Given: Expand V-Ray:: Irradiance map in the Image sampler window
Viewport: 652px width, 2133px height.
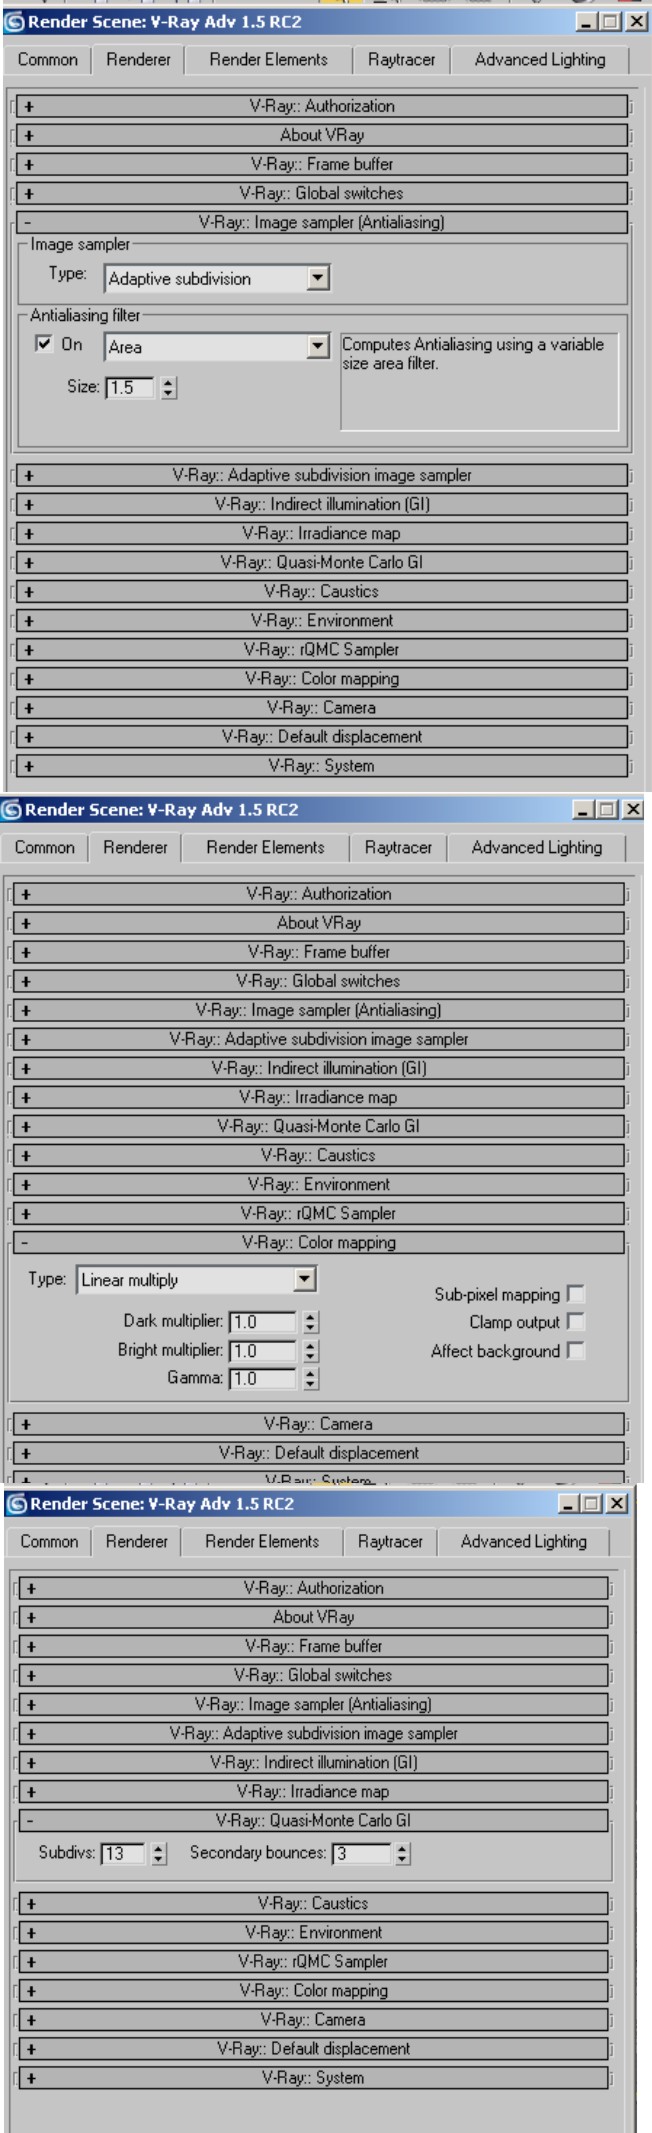Looking at the screenshot, I should coord(322,533).
